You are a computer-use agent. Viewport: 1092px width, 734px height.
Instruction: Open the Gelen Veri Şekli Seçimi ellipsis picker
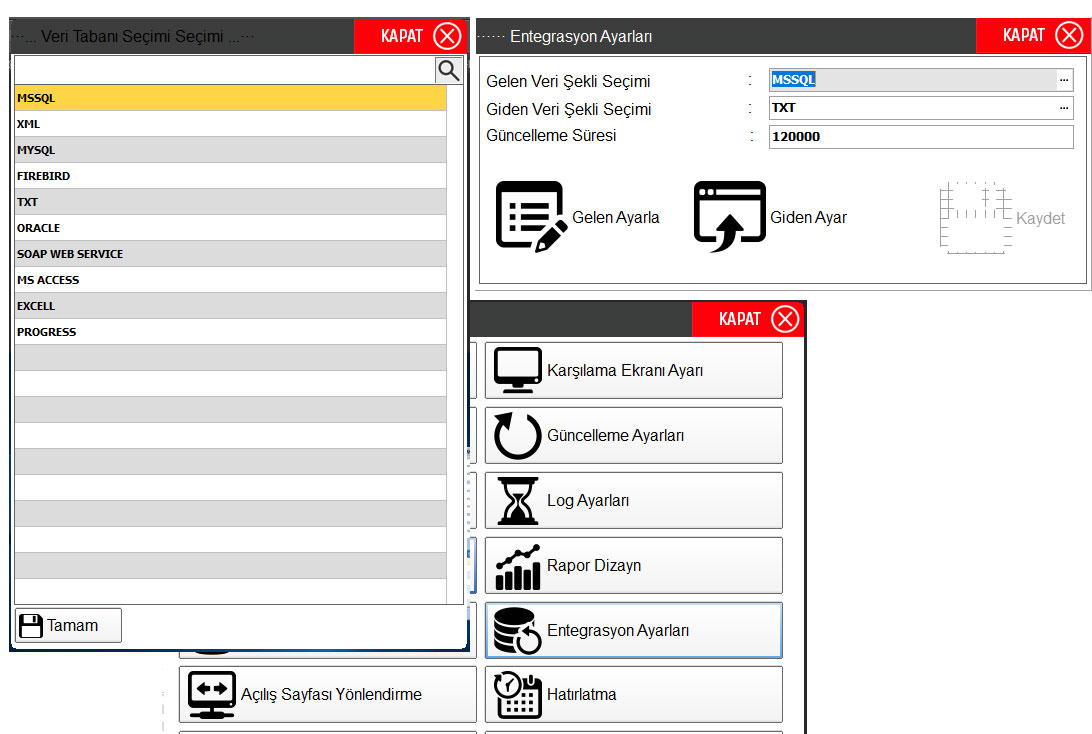(x=1063, y=80)
